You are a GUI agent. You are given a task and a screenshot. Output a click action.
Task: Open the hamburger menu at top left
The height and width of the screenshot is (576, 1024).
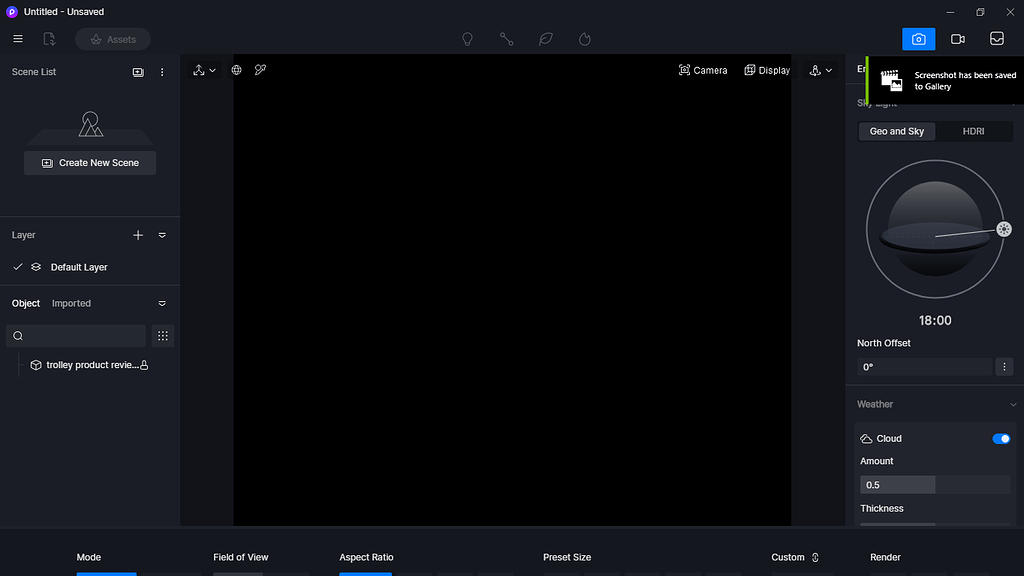point(17,38)
